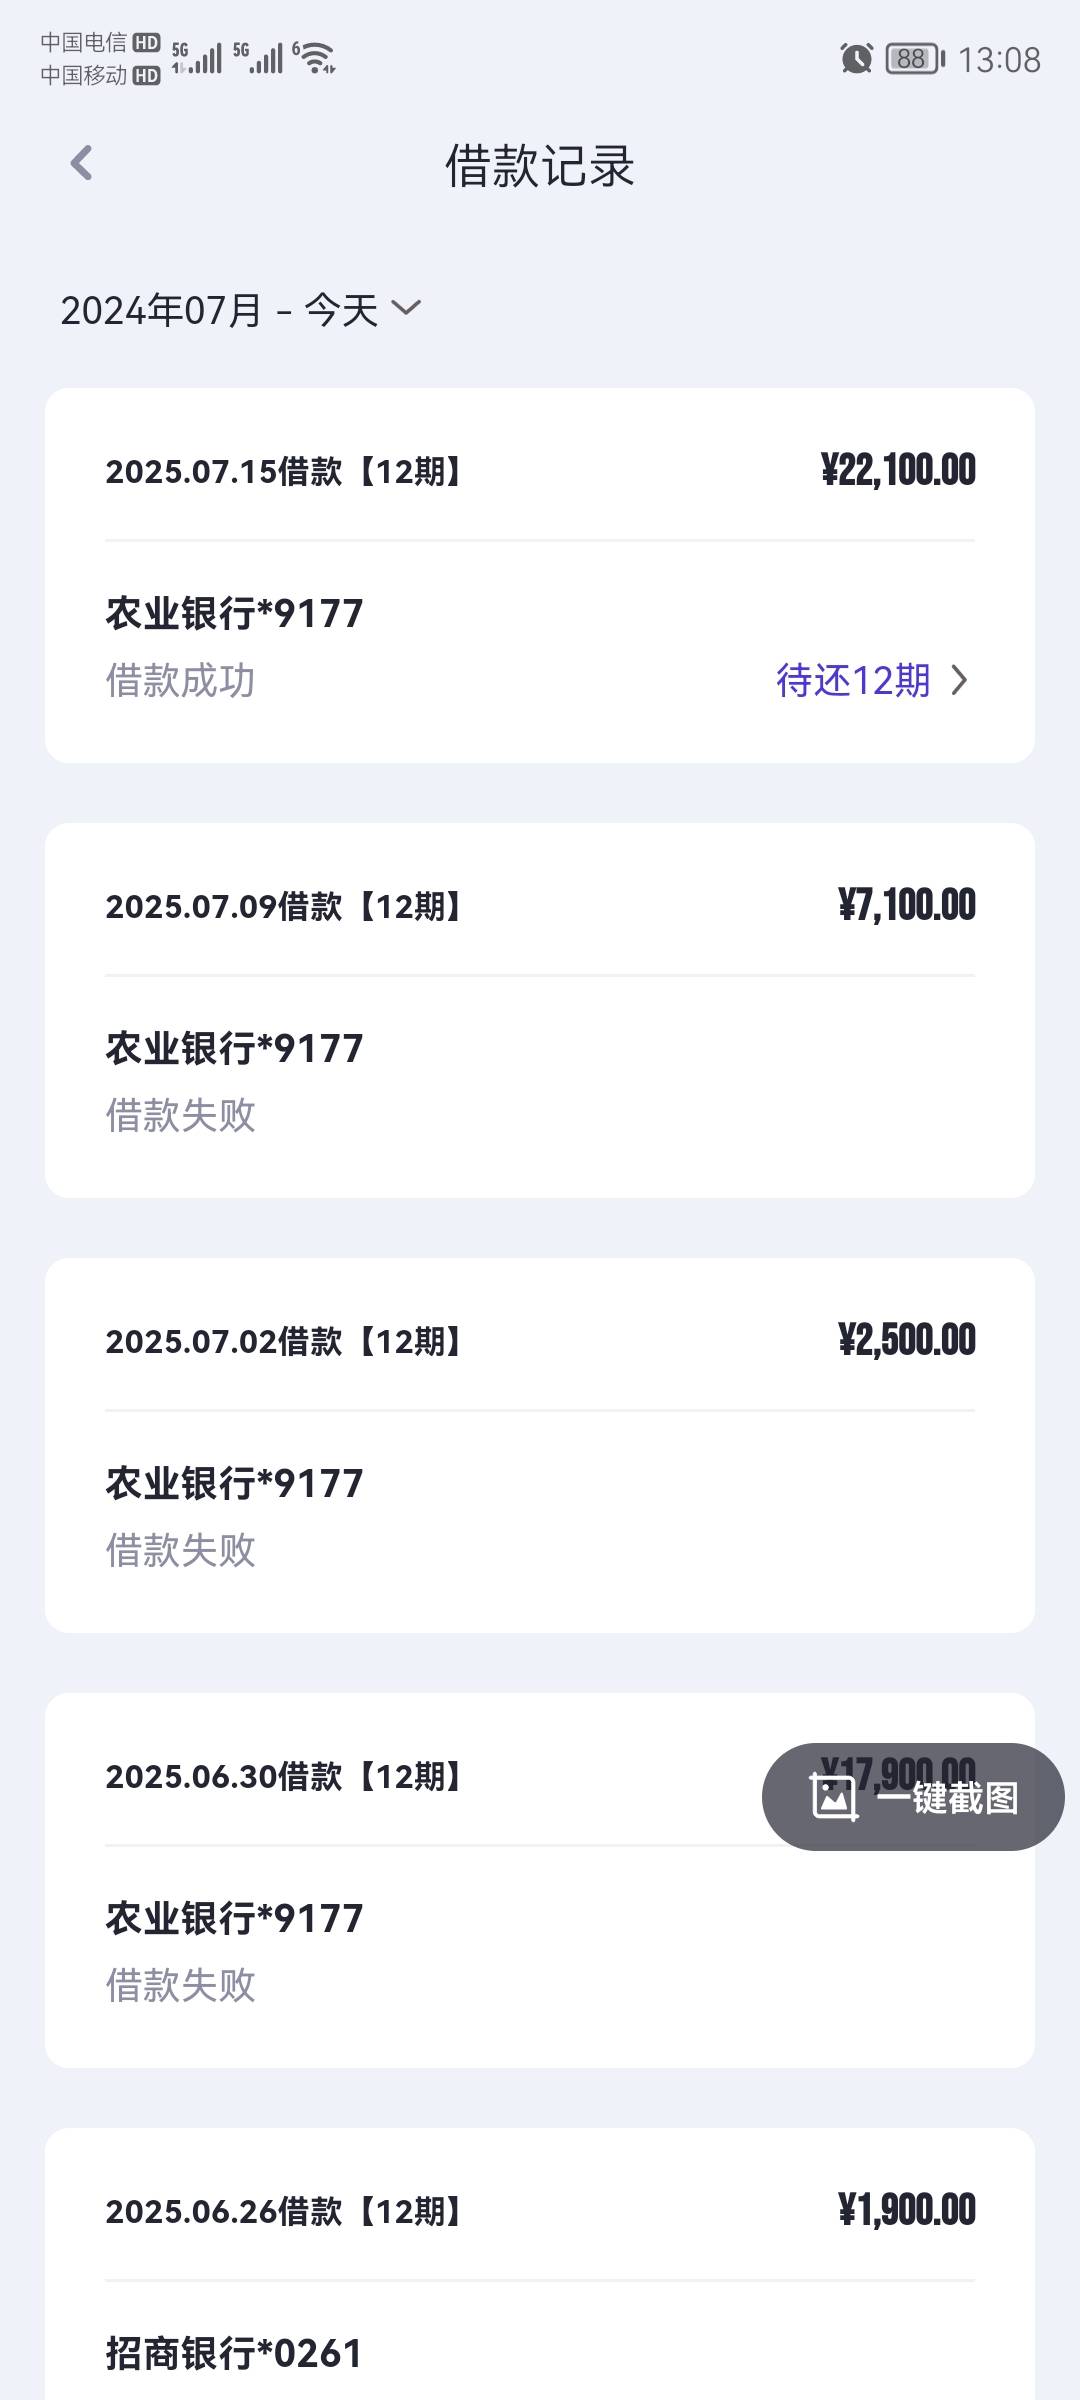Tap the ¥22,100.00 loan amount
1080x2400 pixels.
click(x=898, y=470)
